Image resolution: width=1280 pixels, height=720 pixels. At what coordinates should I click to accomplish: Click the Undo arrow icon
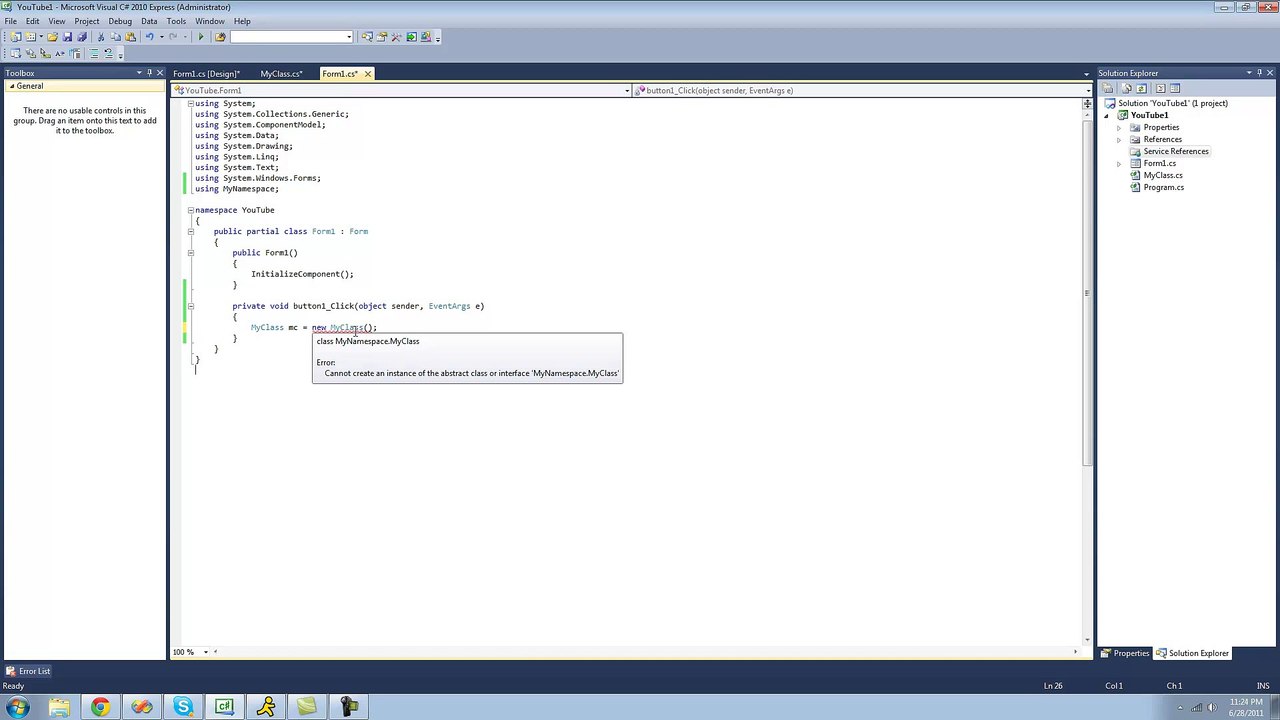150,37
